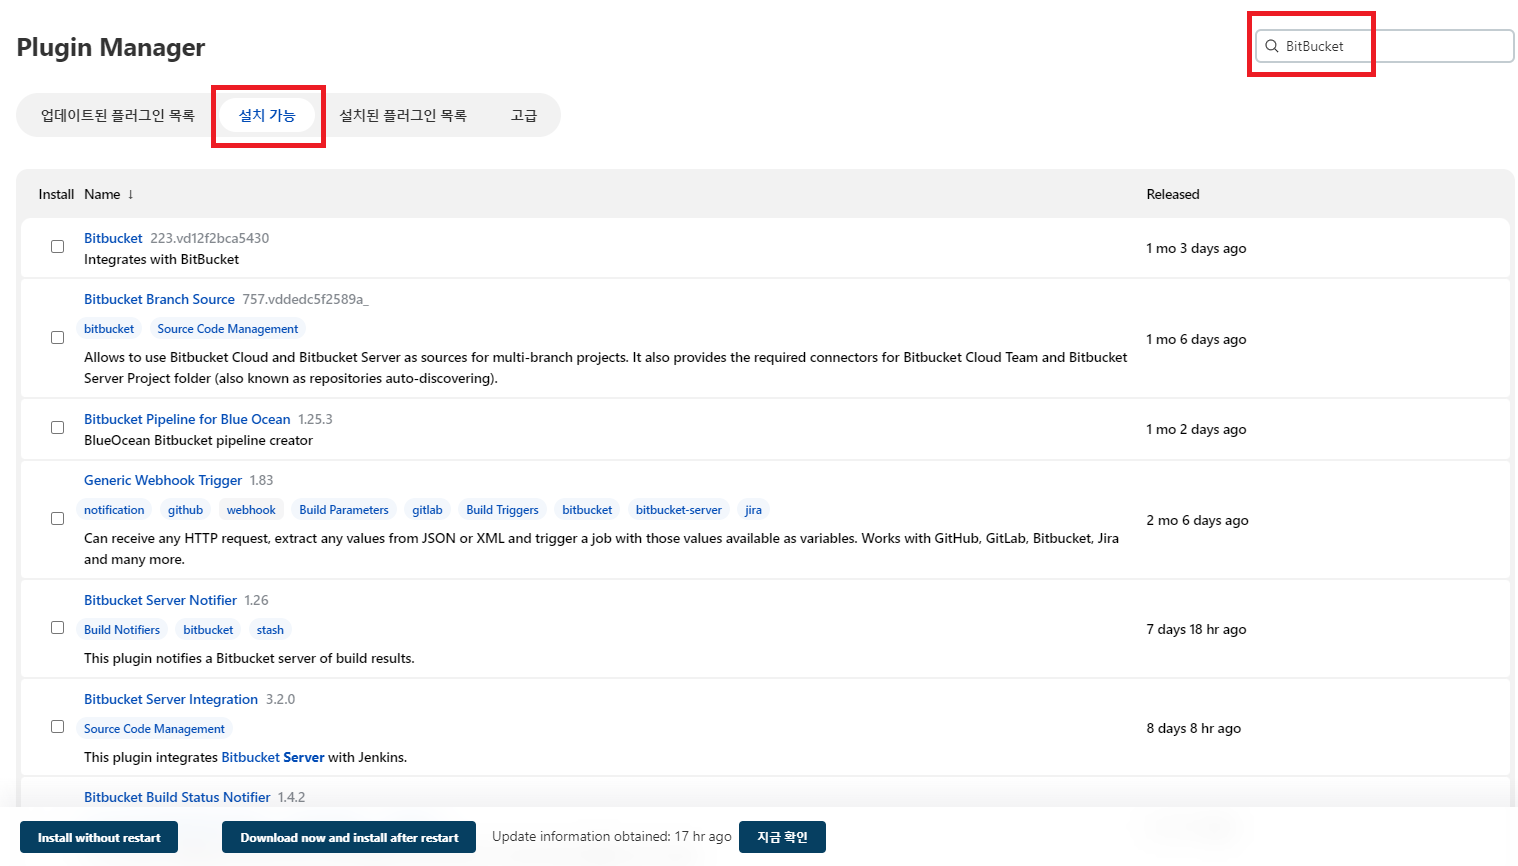Click the stash tag
Image resolution: width=1518 pixels, height=866 pixels.
click(270, 630)
